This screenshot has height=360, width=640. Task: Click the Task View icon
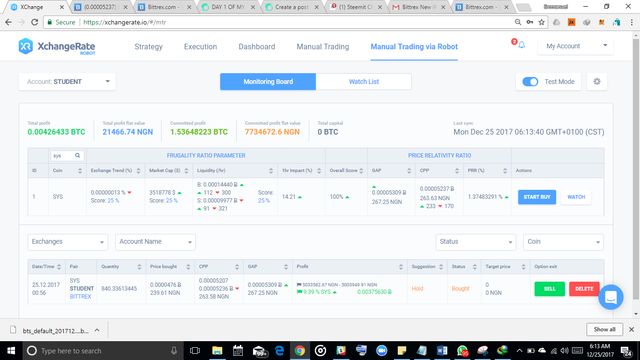pos(195,351)
